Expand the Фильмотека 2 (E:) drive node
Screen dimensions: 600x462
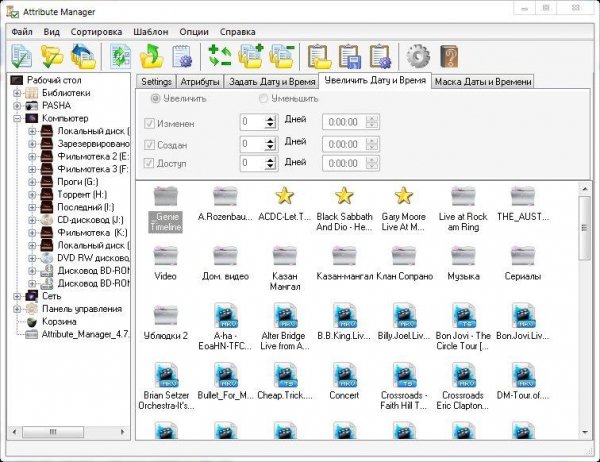(32, 157)
